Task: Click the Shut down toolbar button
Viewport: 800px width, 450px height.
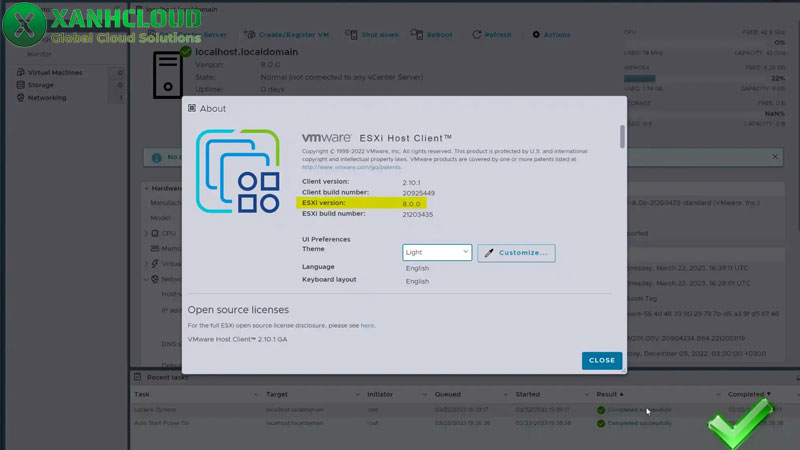Action: 372,35
